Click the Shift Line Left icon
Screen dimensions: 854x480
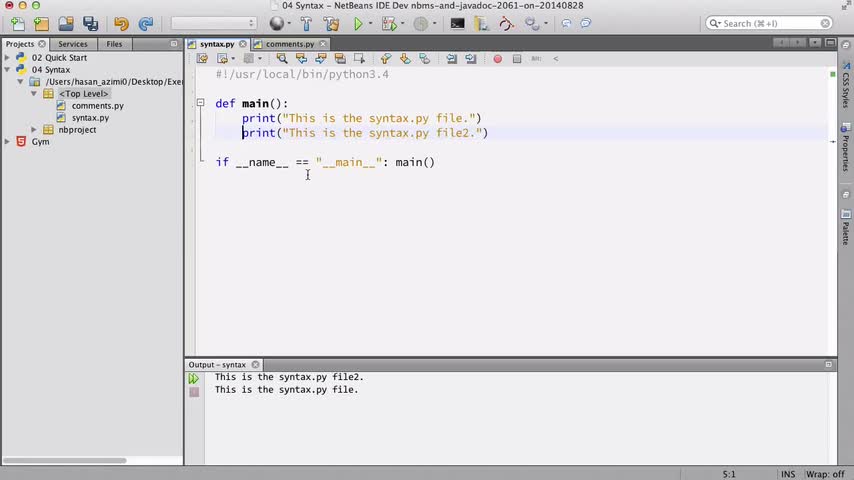point(452,58)
